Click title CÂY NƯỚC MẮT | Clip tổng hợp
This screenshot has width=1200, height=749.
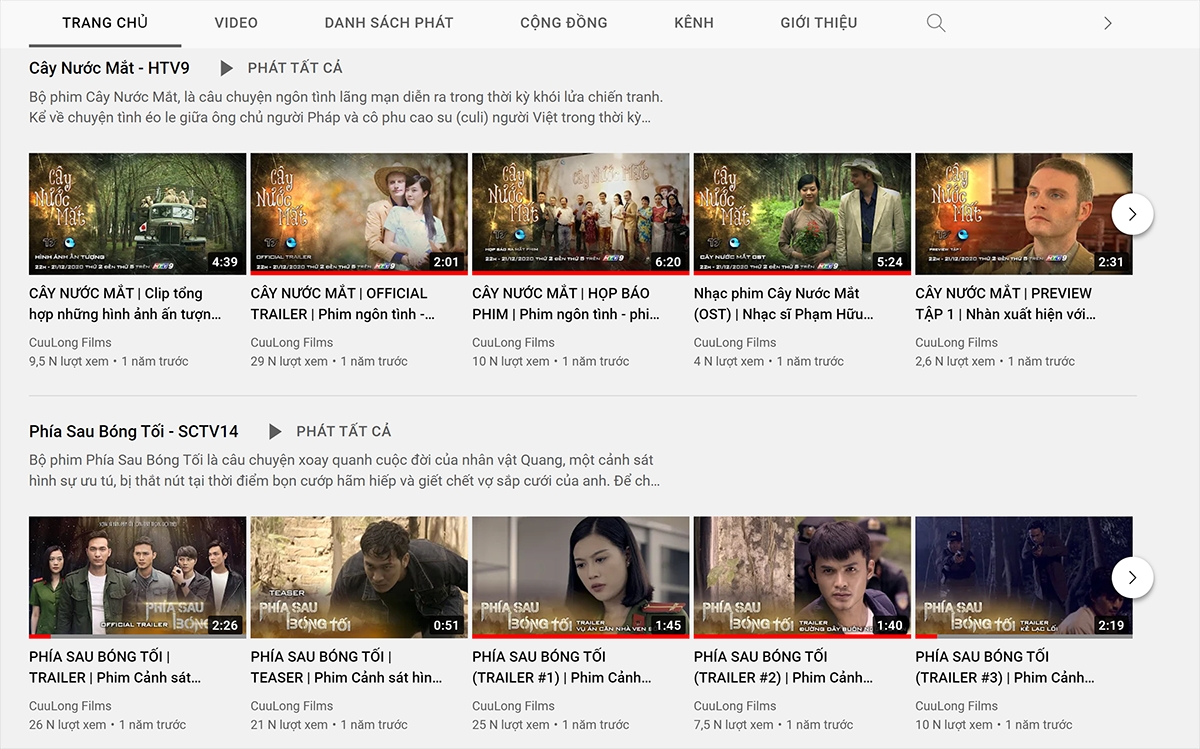click(126, 304)
